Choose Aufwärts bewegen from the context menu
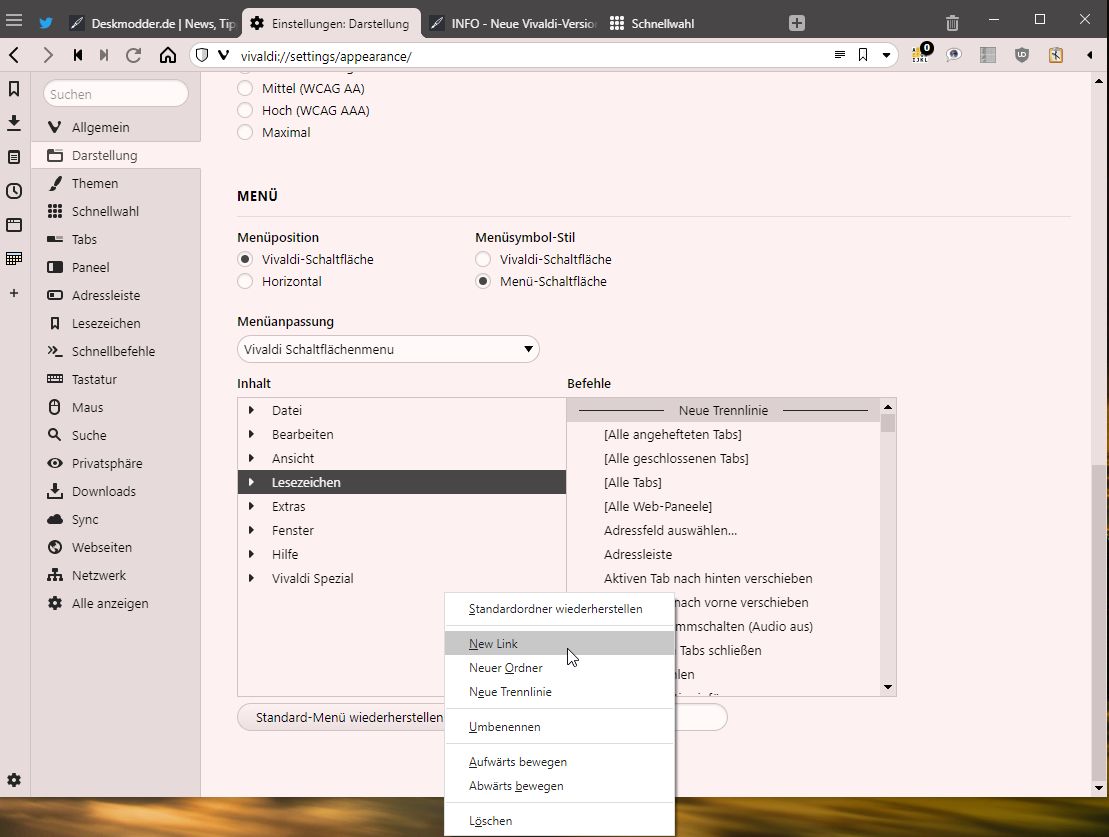 (x=559, y=762)
